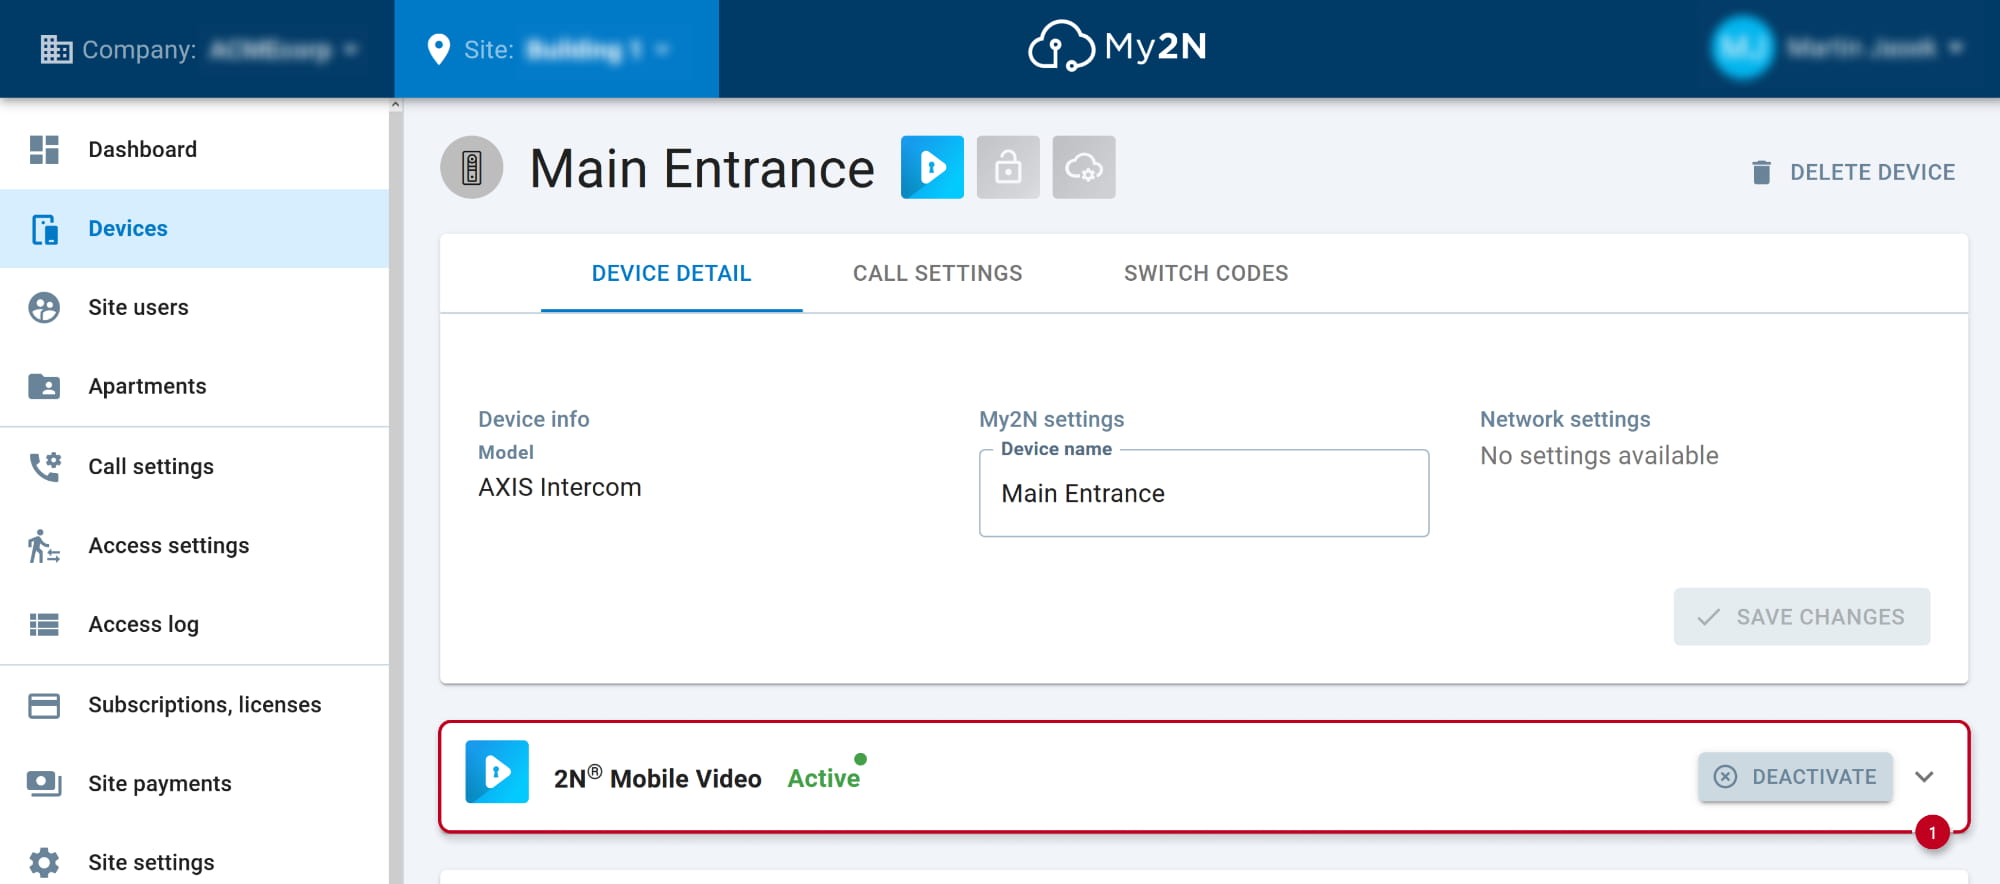Click the intercom device icon beside title
This screenshot has width=2000, height=884.
tap(472, 167)
